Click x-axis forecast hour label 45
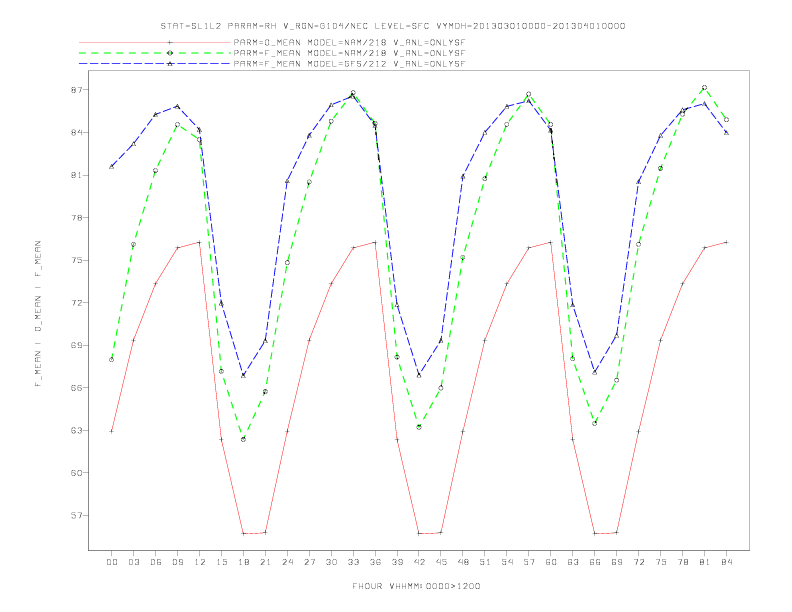Image resolution: width=792 pixels, height=612 pixels. (441, 562)
